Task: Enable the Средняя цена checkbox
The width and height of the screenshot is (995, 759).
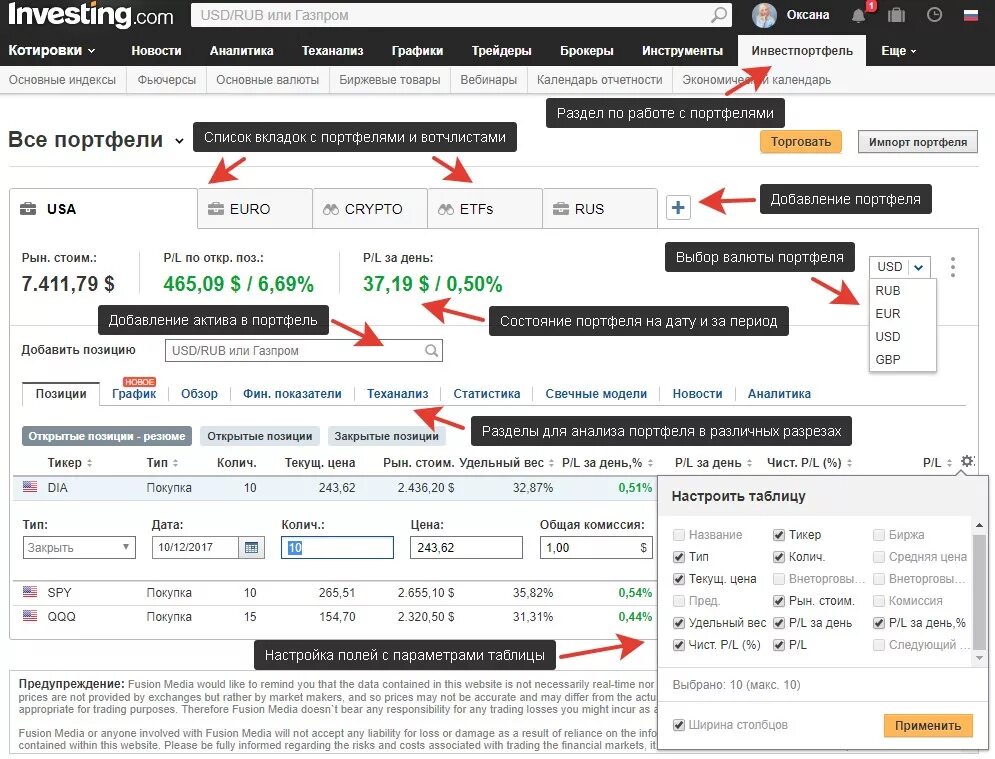Action: click(x=879, y=557)
